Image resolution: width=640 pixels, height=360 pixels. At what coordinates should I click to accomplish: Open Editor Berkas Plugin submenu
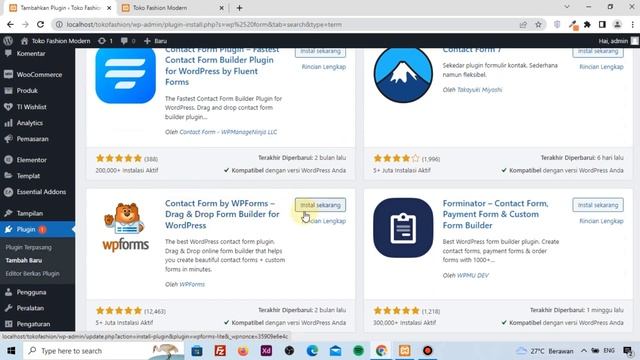[33, 273]
